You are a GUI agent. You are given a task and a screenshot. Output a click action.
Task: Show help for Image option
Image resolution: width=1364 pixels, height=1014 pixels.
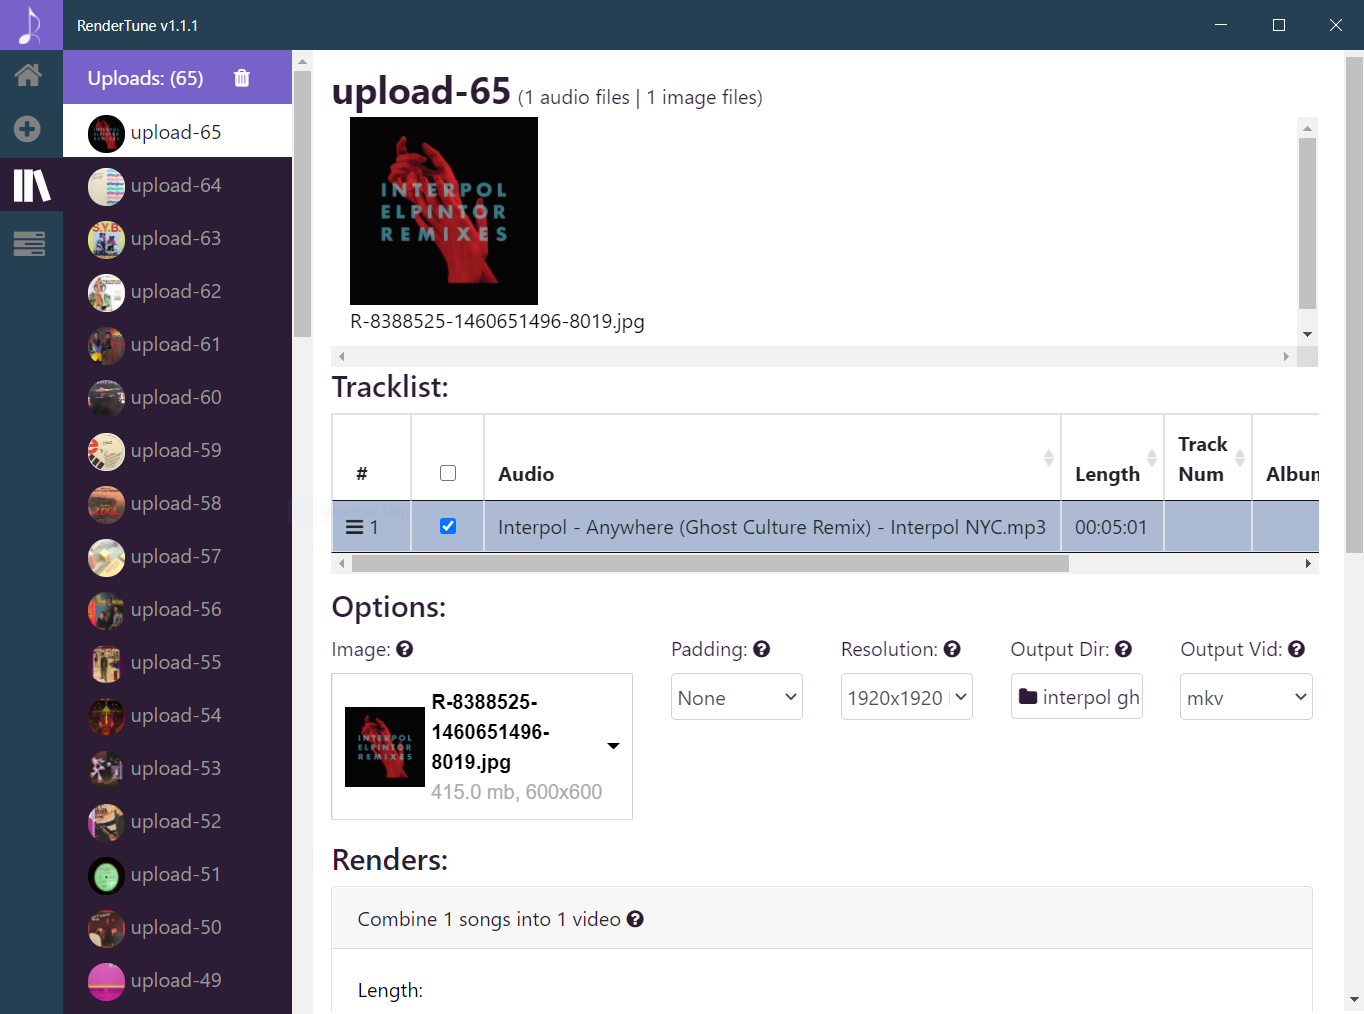pos(405,649)
